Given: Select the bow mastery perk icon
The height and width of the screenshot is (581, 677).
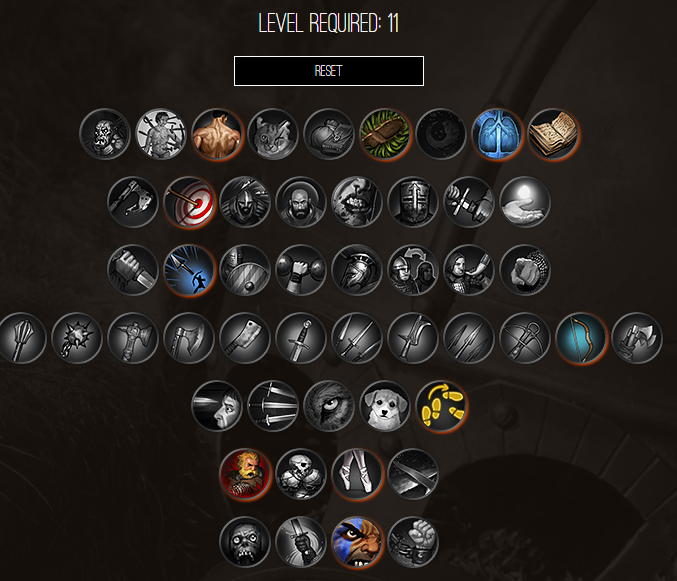Looking at the screenshot, I should 581,338.
